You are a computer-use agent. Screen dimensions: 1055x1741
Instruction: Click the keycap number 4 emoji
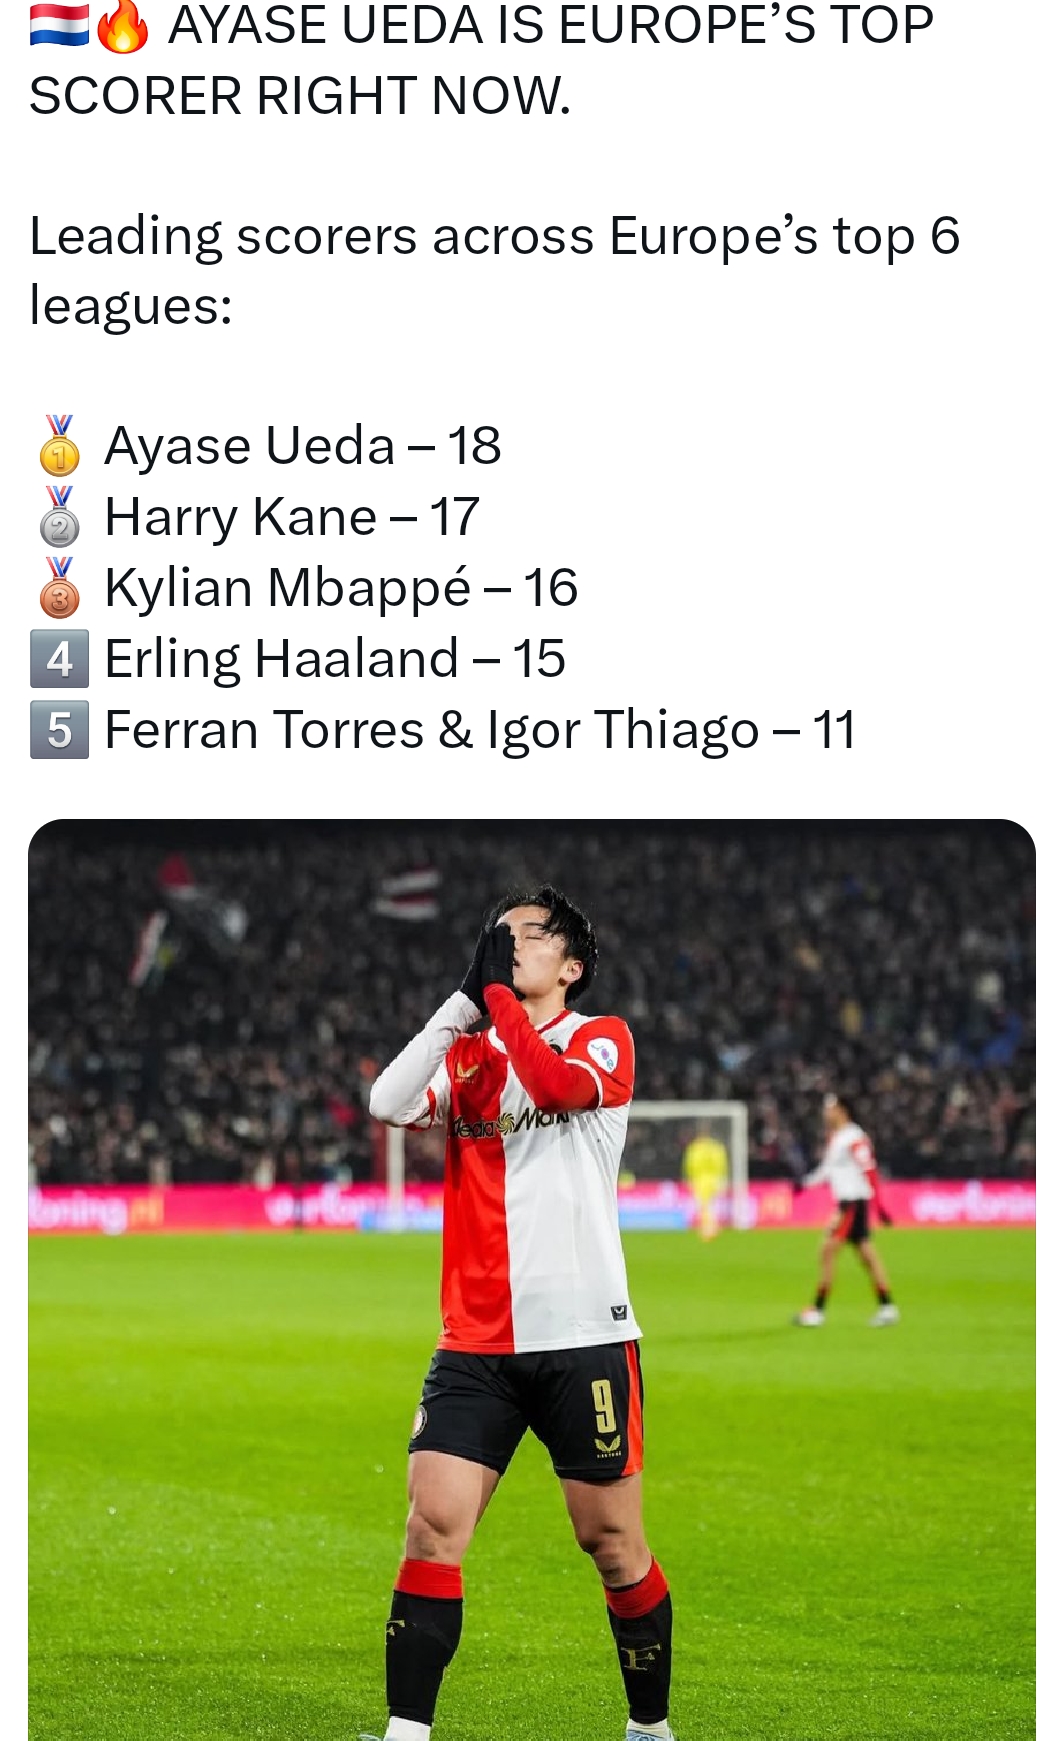(59, 658)
